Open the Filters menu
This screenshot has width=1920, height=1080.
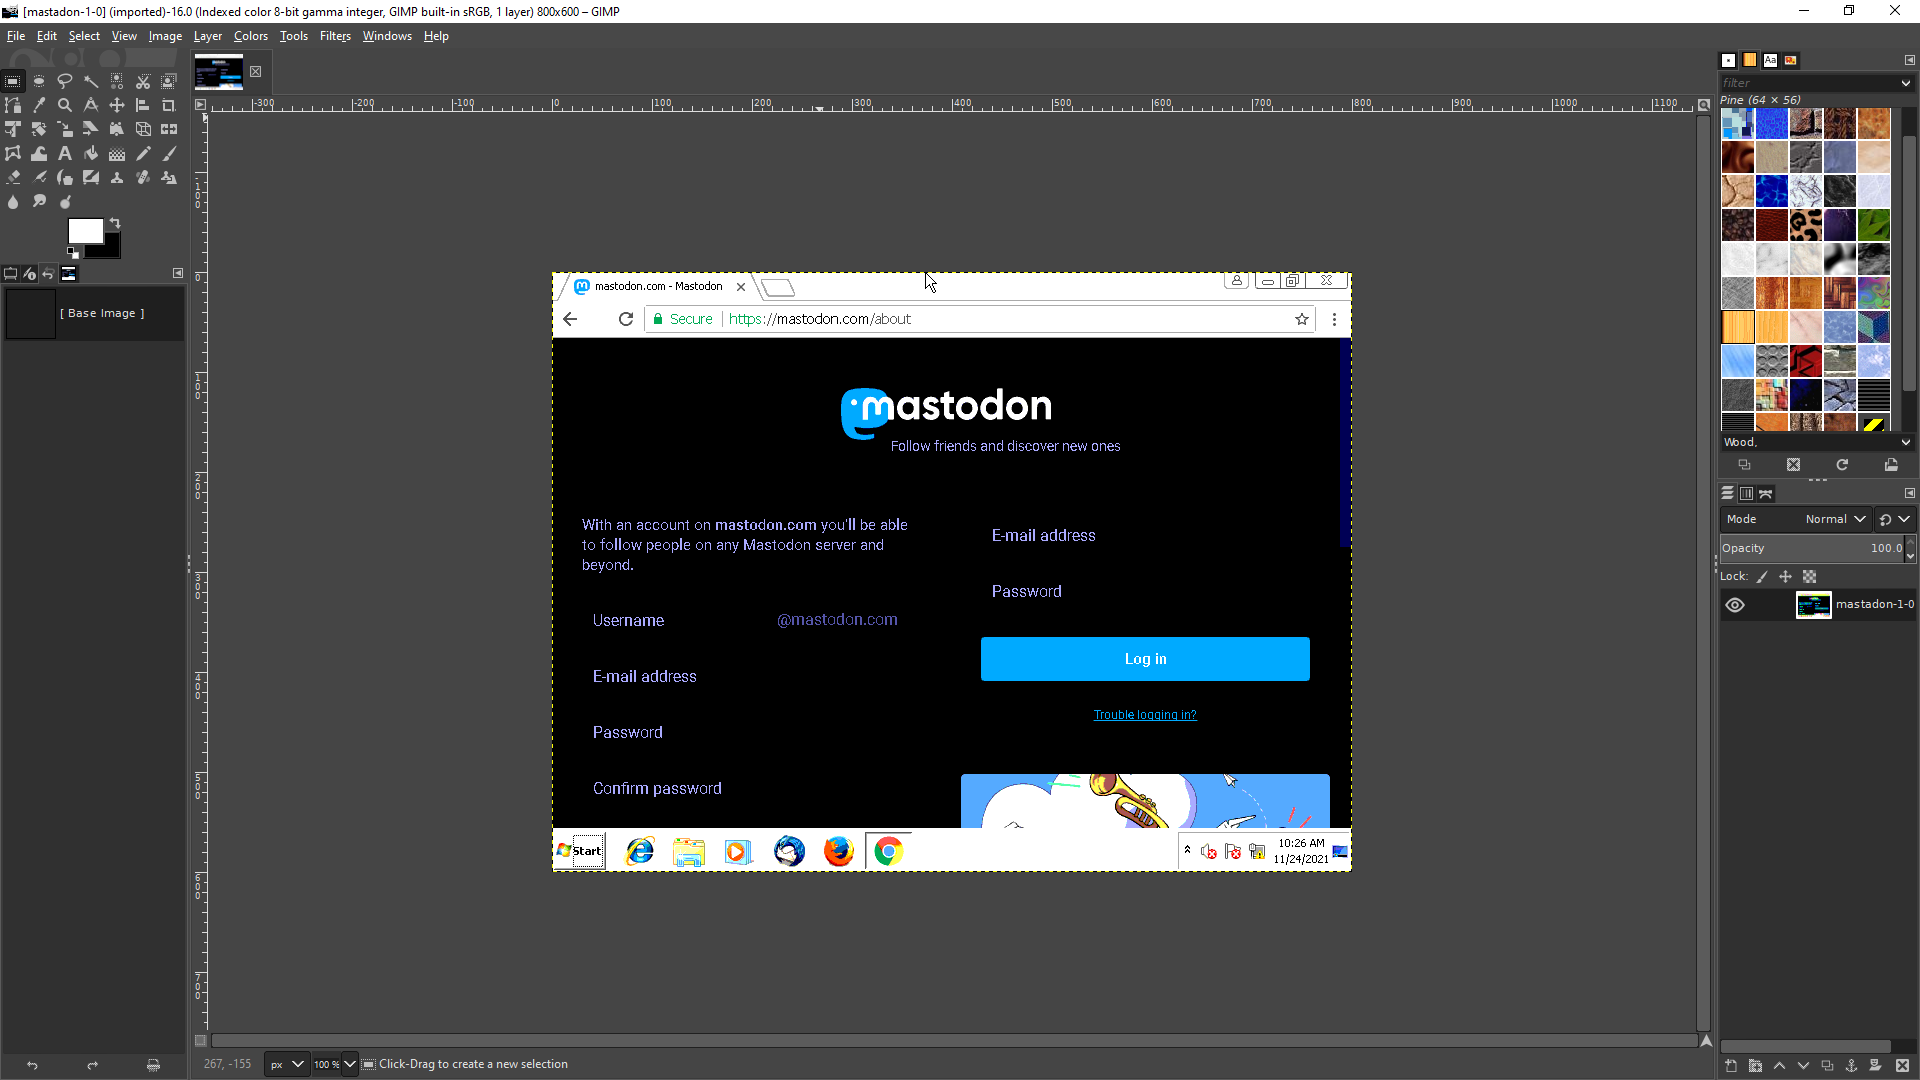click(x=334, y=36)
